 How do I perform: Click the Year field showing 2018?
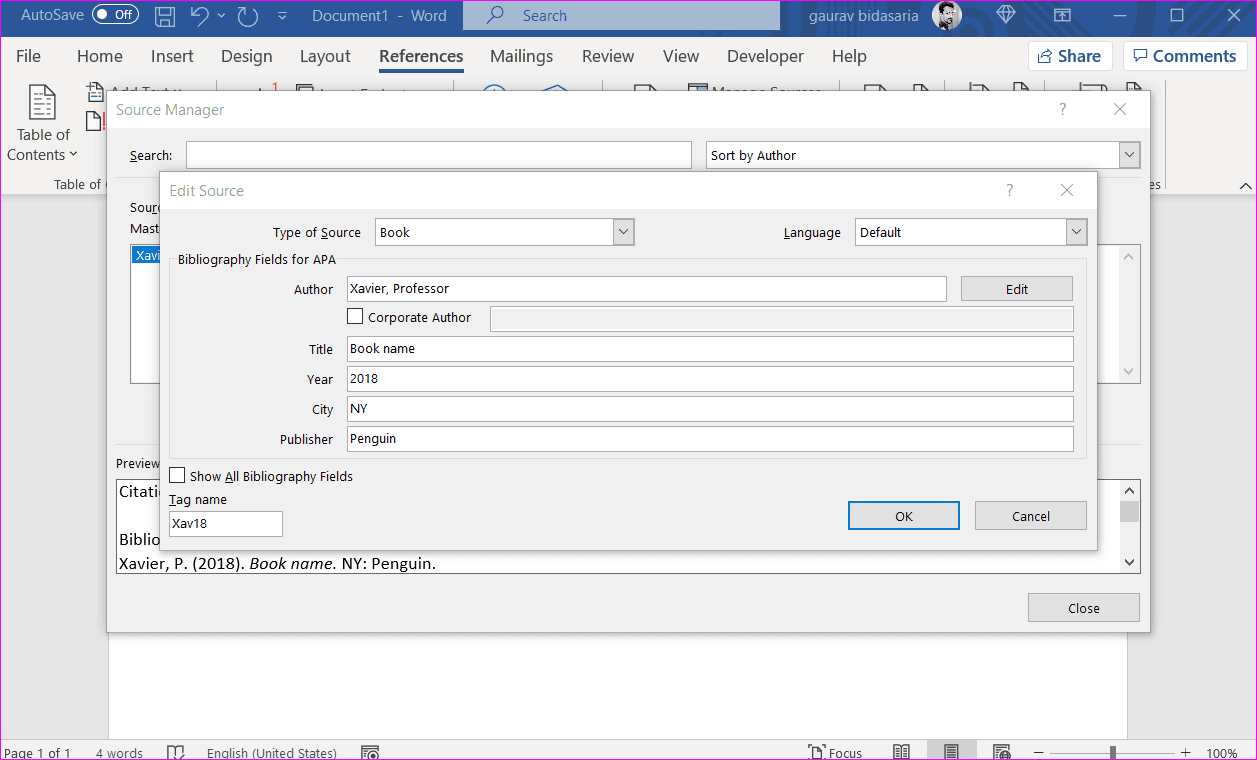(x=710, y=379)
